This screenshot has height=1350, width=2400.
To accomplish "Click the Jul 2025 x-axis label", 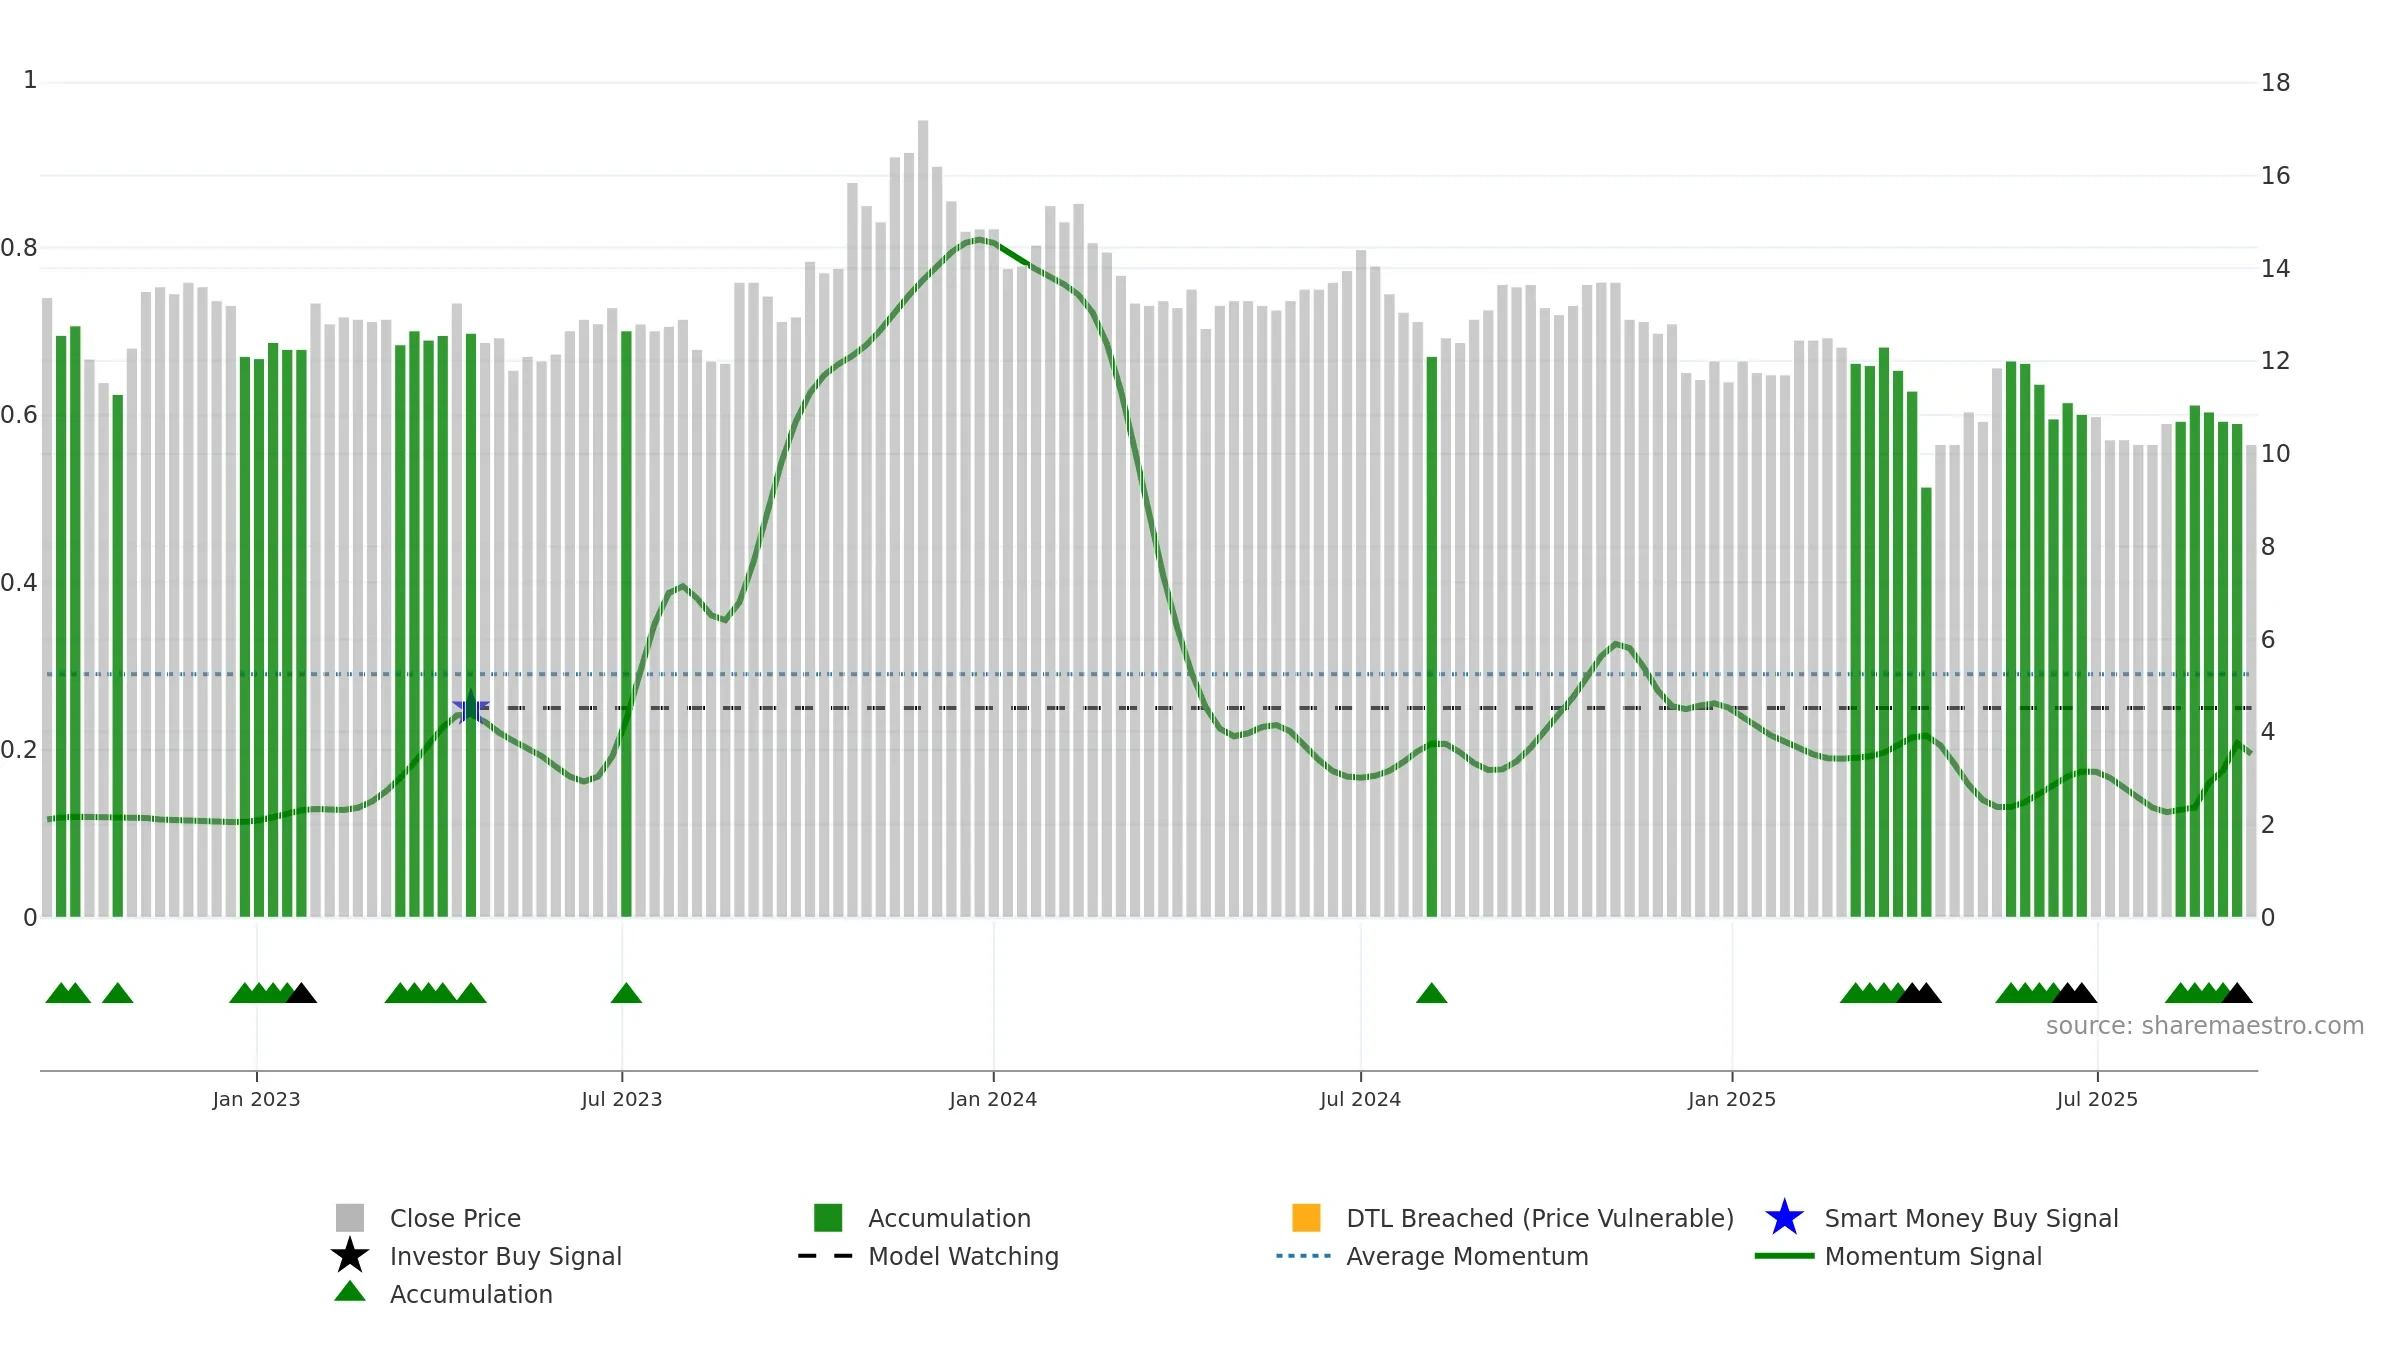I will click(x=2097, y=1100).
